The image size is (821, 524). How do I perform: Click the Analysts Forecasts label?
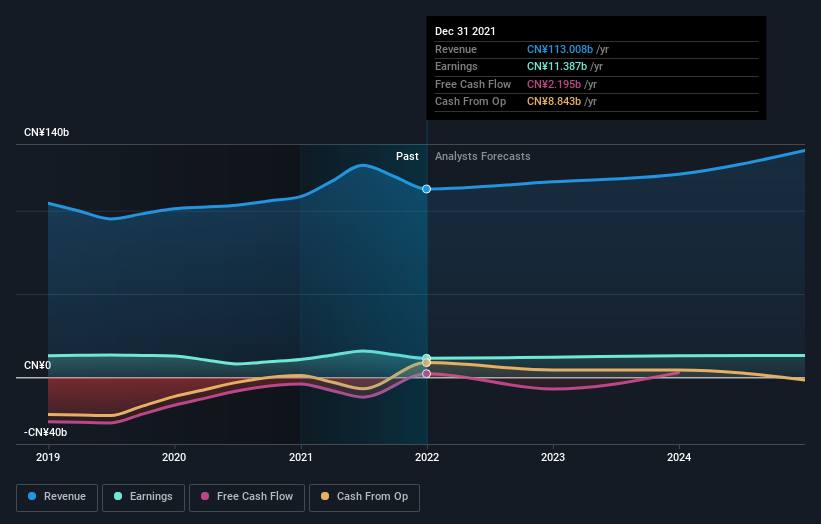point(483,157)
